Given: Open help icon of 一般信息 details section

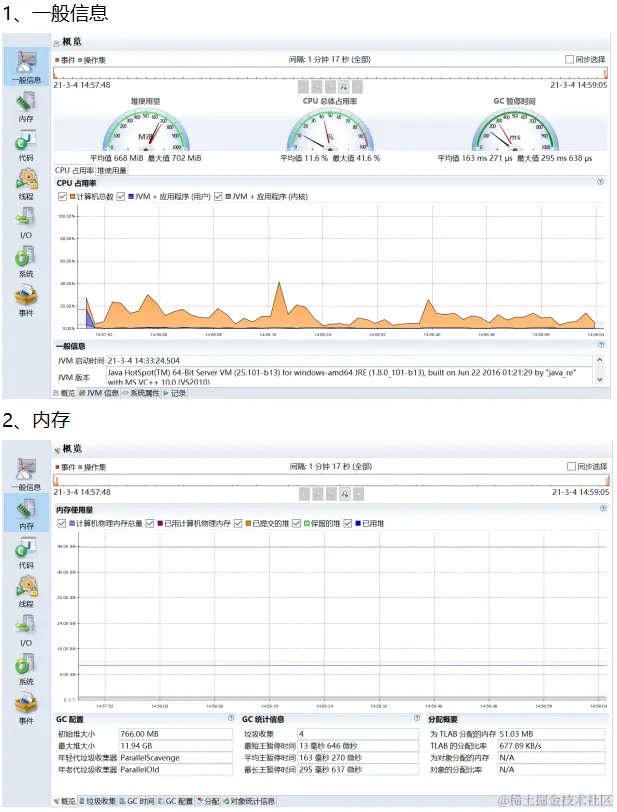Looking at the screenshot, I should pyautogui.click(x=601, y=345).
